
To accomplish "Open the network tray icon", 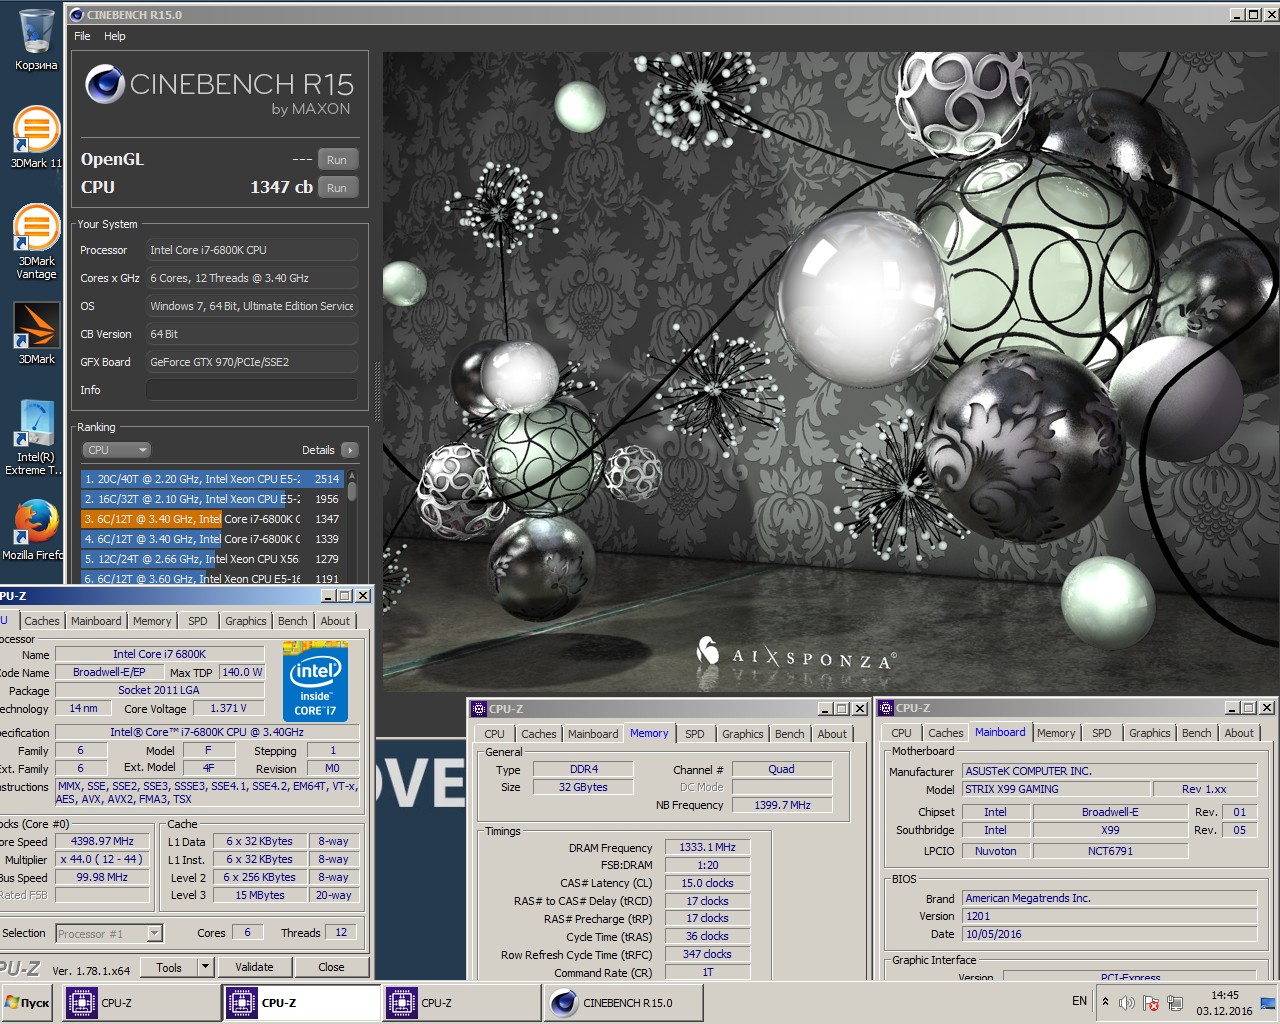I will [x=1175, y=1003].
